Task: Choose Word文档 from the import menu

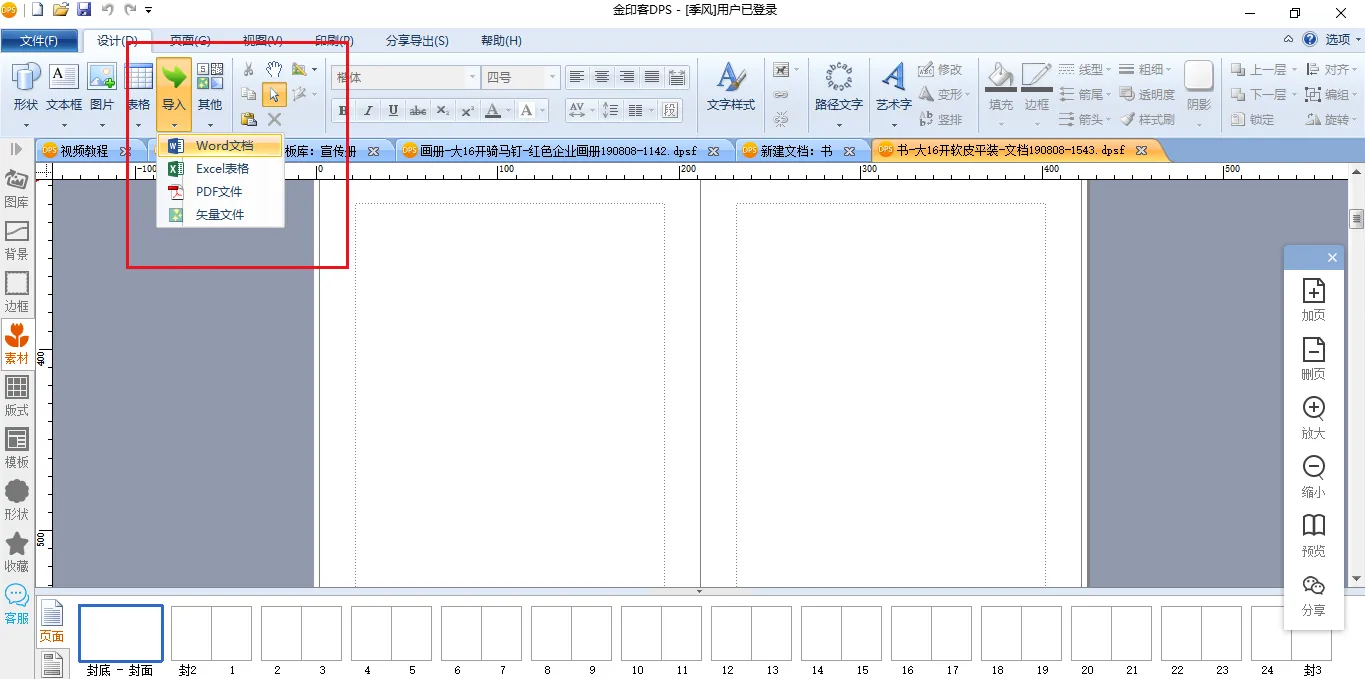Action: point(224,146)
